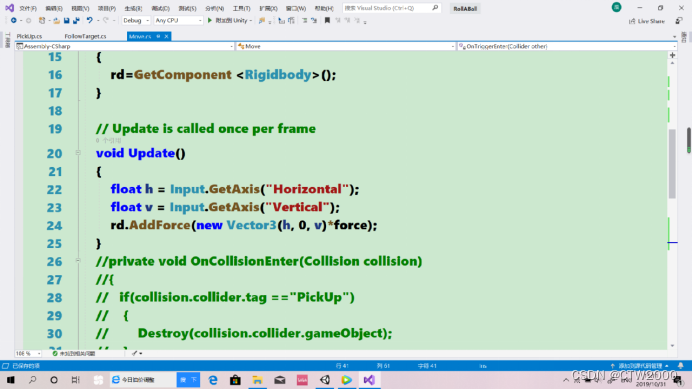Open the file tabs overflow dropdown
This screenshot has width=693, height=390.
tap(674, 37)
